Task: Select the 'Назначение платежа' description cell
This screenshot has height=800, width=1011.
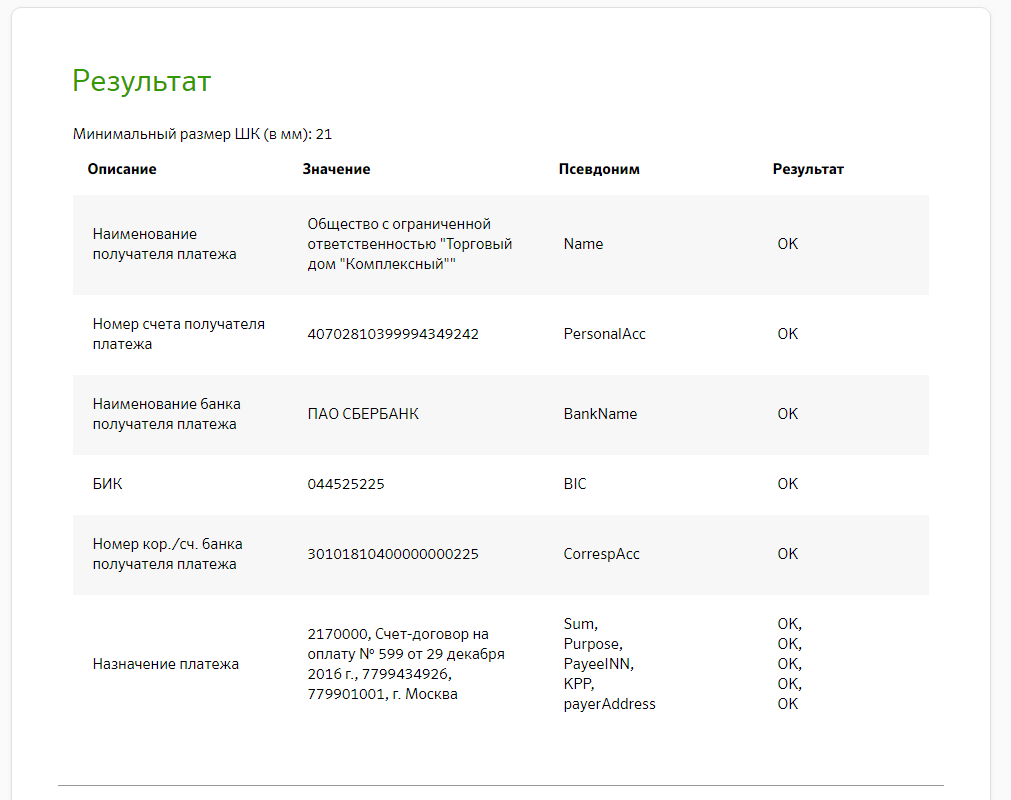Action: pyautogui.click(x=166, y=664)
